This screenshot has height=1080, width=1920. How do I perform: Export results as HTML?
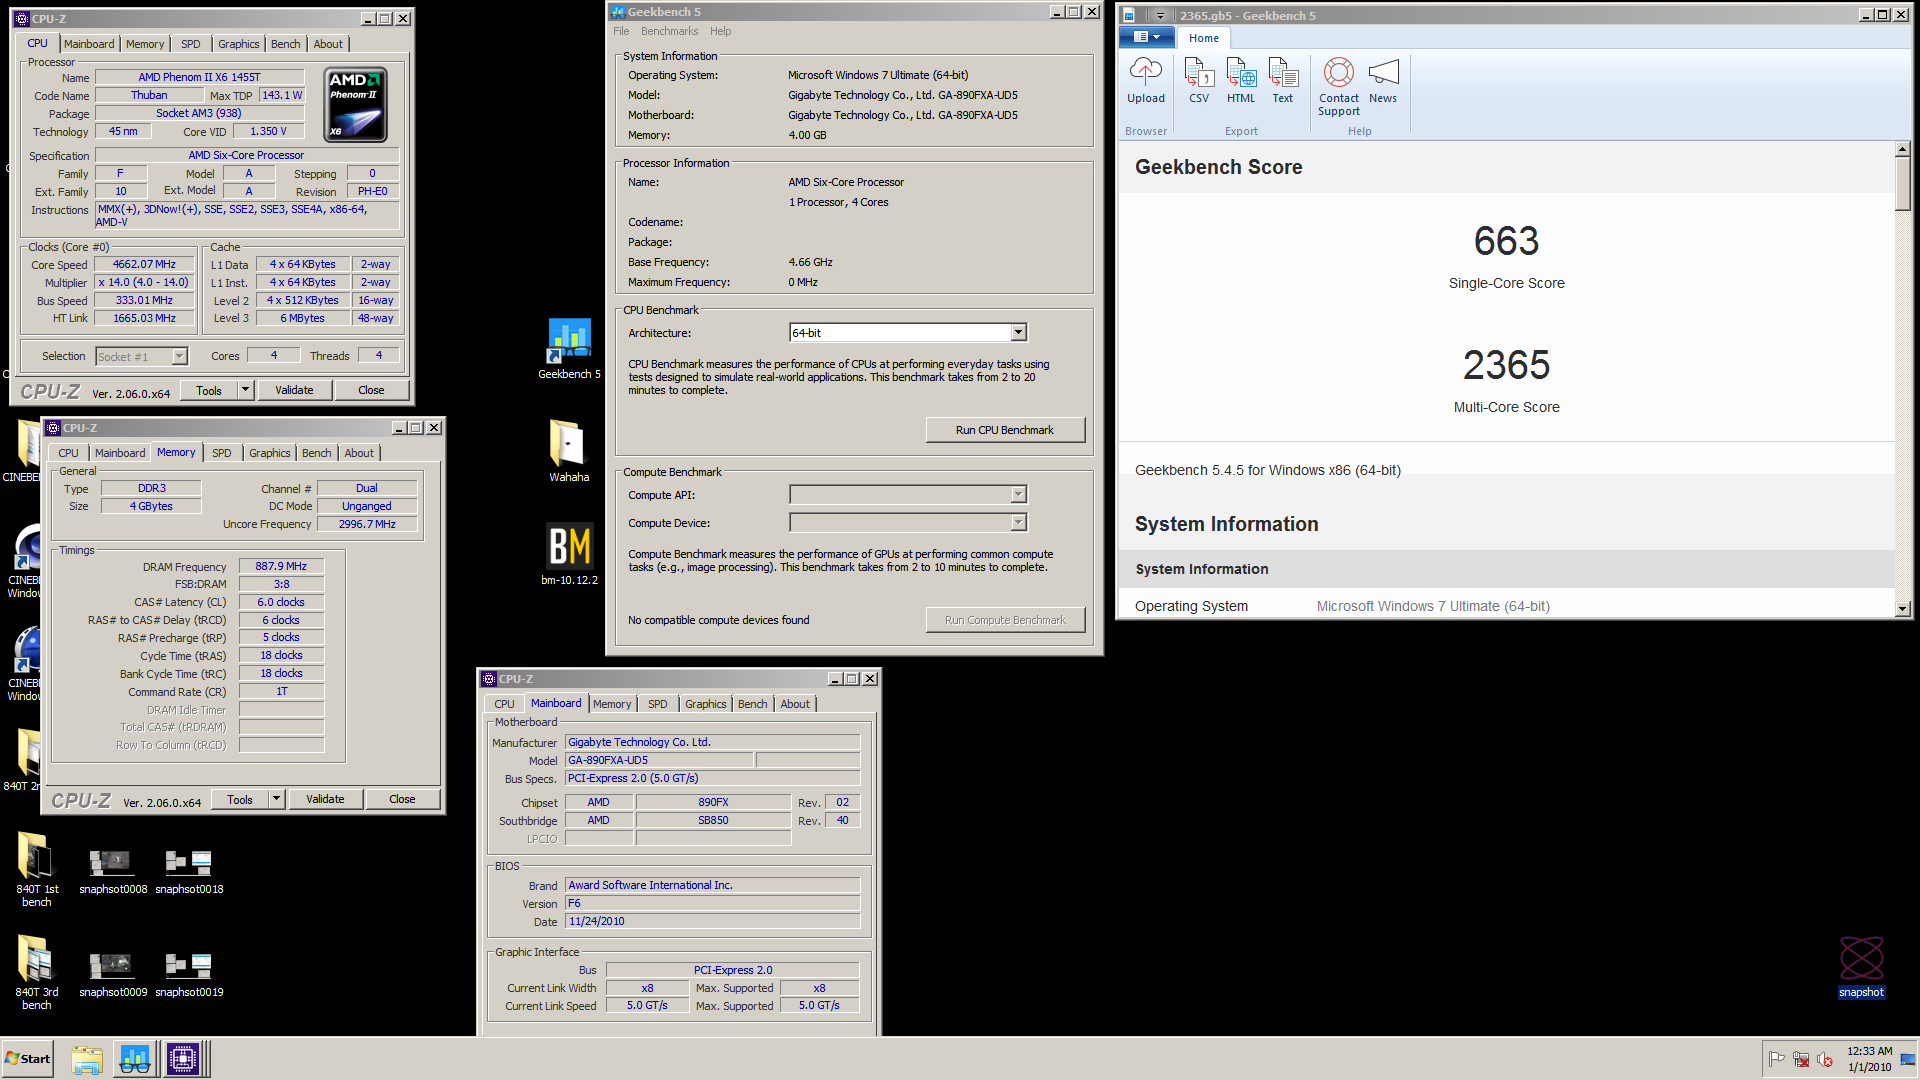[1241, 80]
